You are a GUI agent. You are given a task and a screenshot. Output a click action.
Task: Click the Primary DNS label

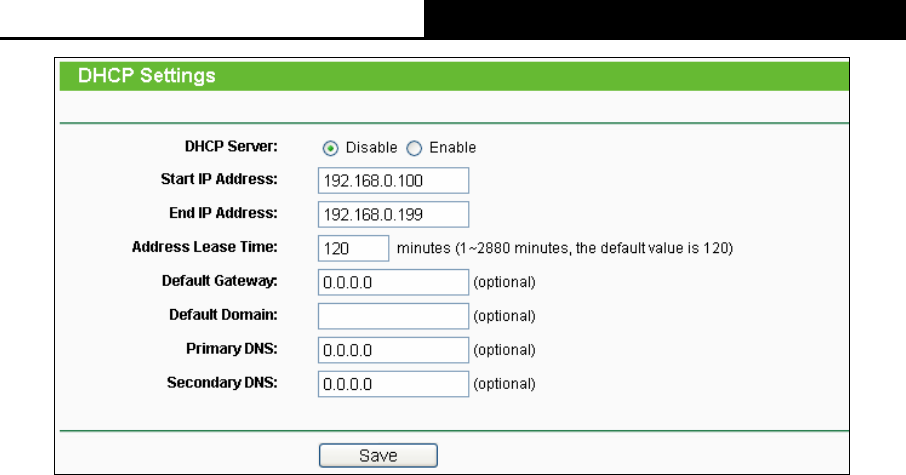(232, 349)
